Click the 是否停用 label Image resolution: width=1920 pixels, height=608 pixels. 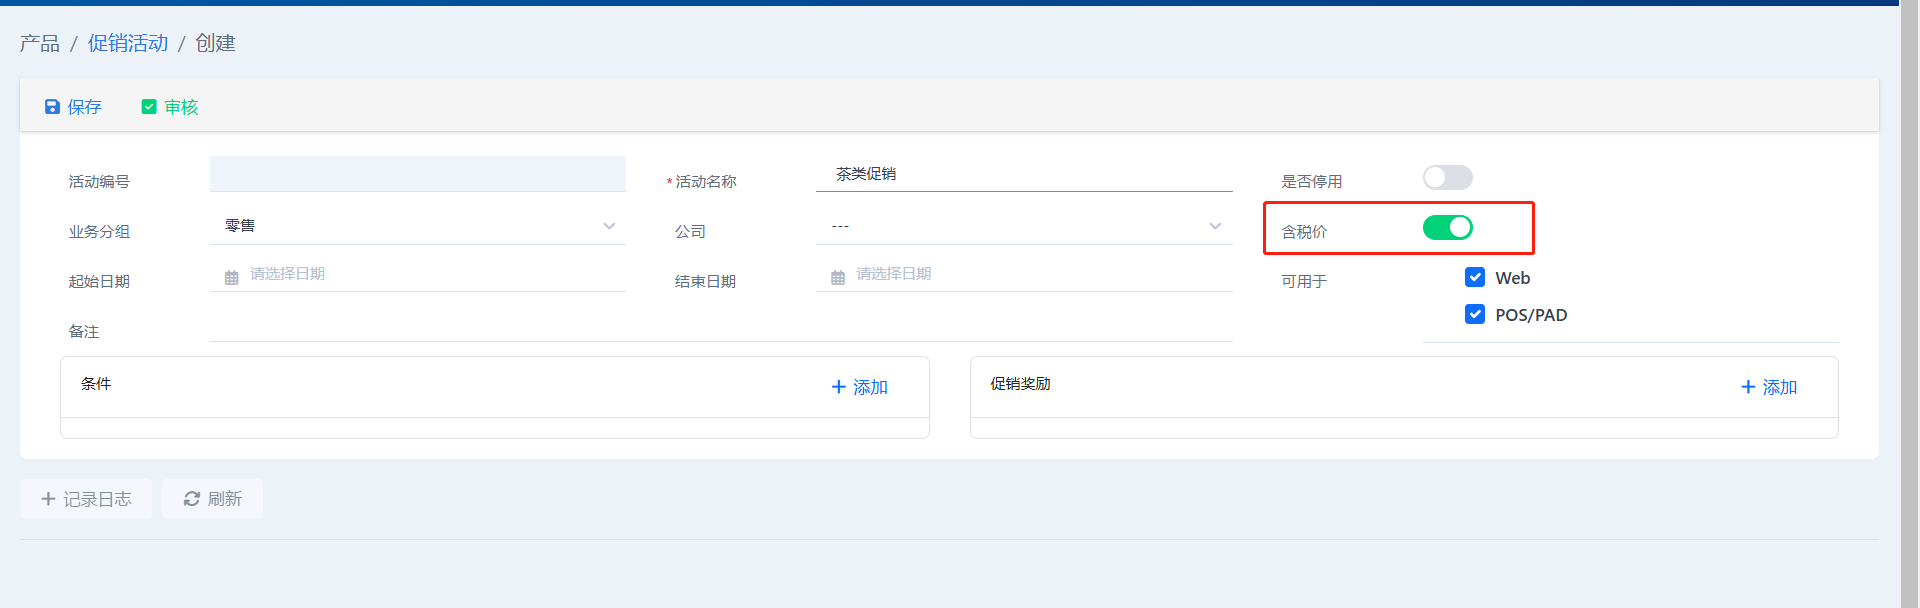tap(1312, 182)
